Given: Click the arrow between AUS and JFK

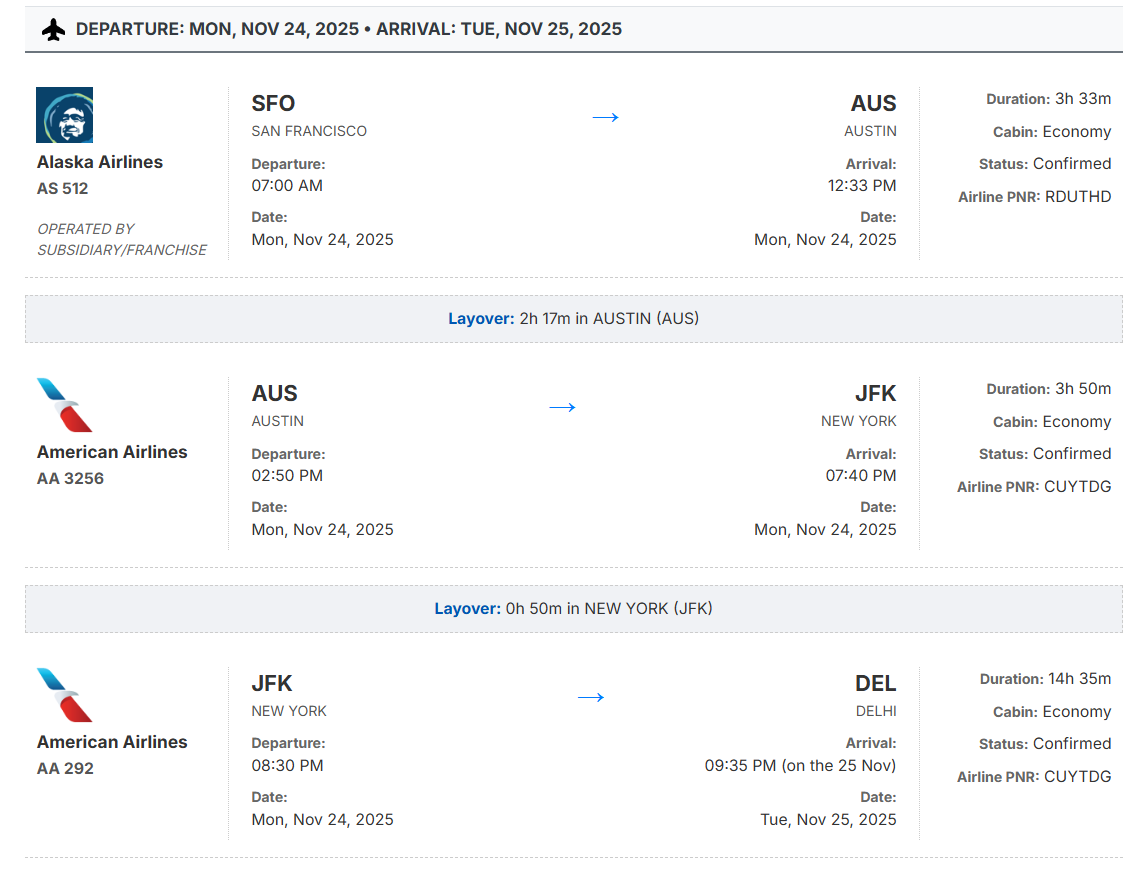Looking at the screenshot, I should click(x=563, y=407).
